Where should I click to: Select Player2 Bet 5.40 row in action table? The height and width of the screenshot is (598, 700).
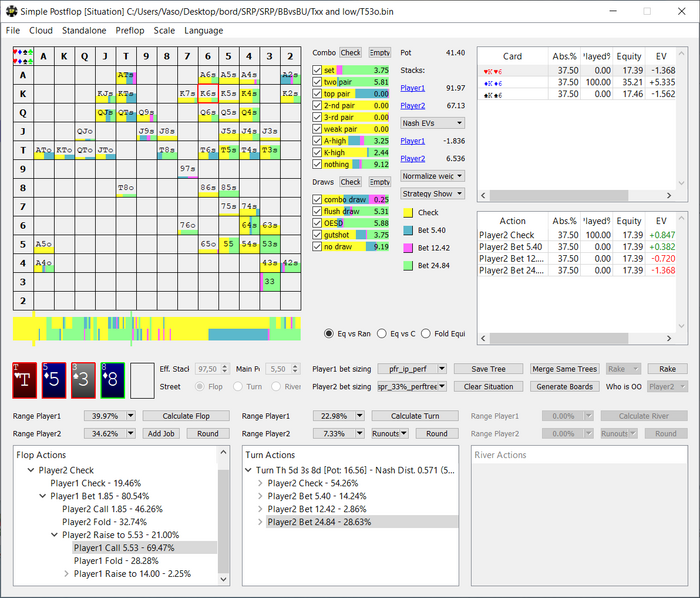[510, 246]
